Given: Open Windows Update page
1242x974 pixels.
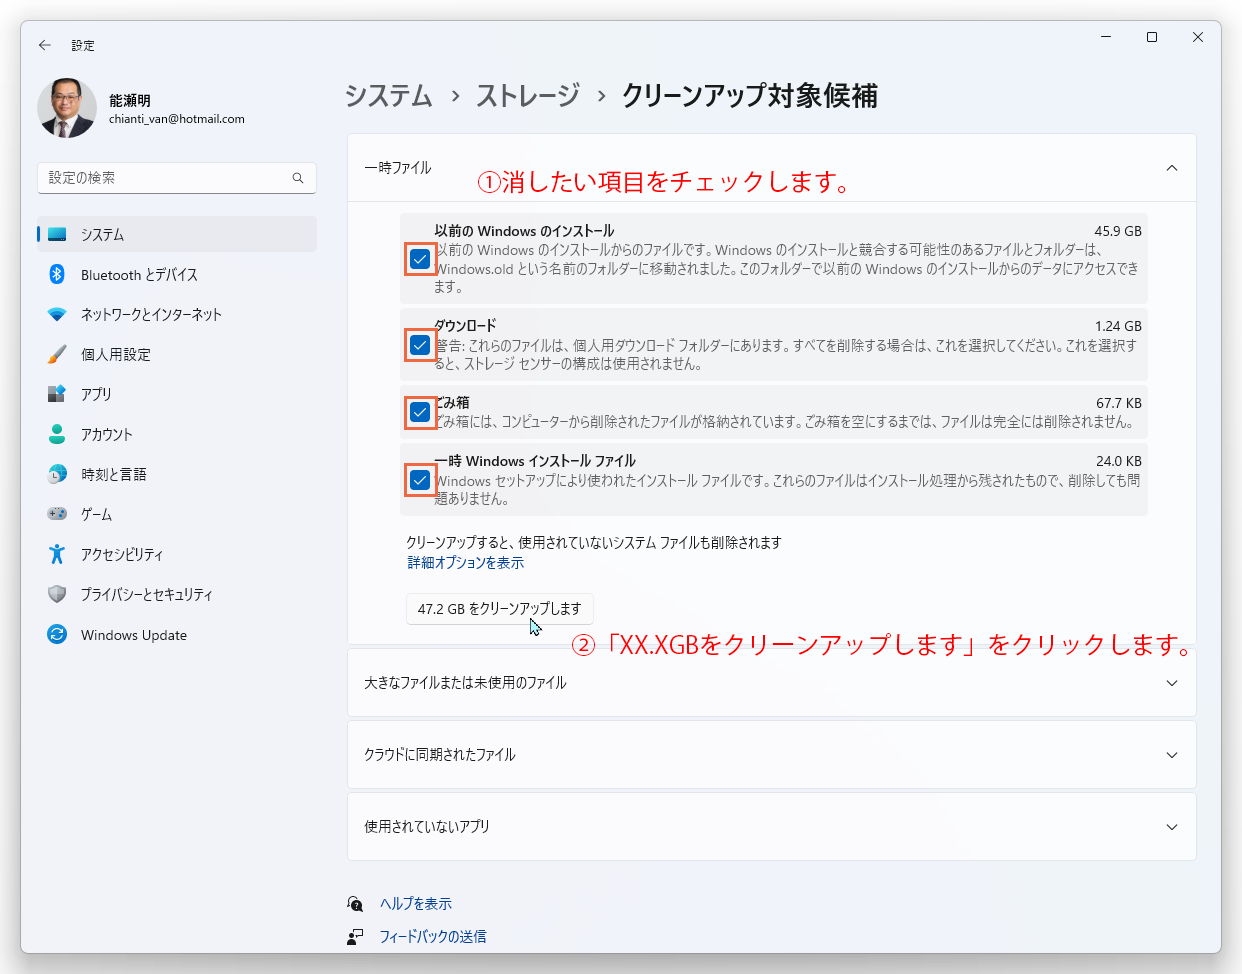Looking at the screenshot, I should pyautogui.click(x=177, y=634).
